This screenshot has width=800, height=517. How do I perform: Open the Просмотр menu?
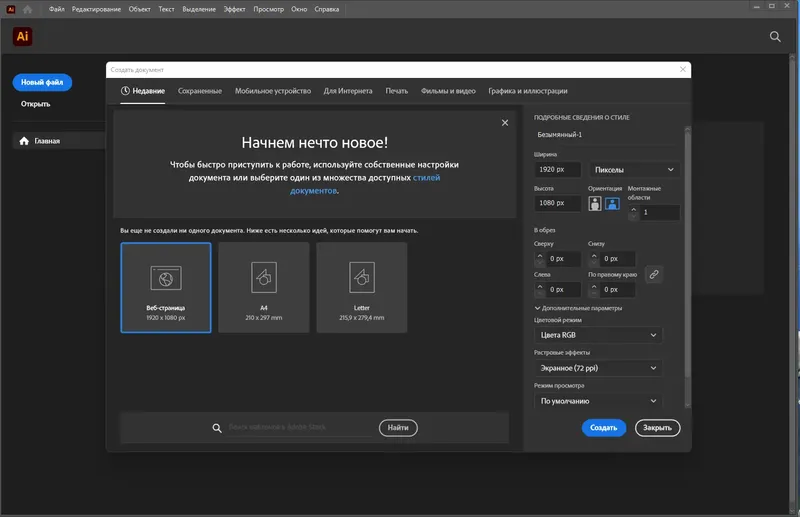tap(268, 9)
